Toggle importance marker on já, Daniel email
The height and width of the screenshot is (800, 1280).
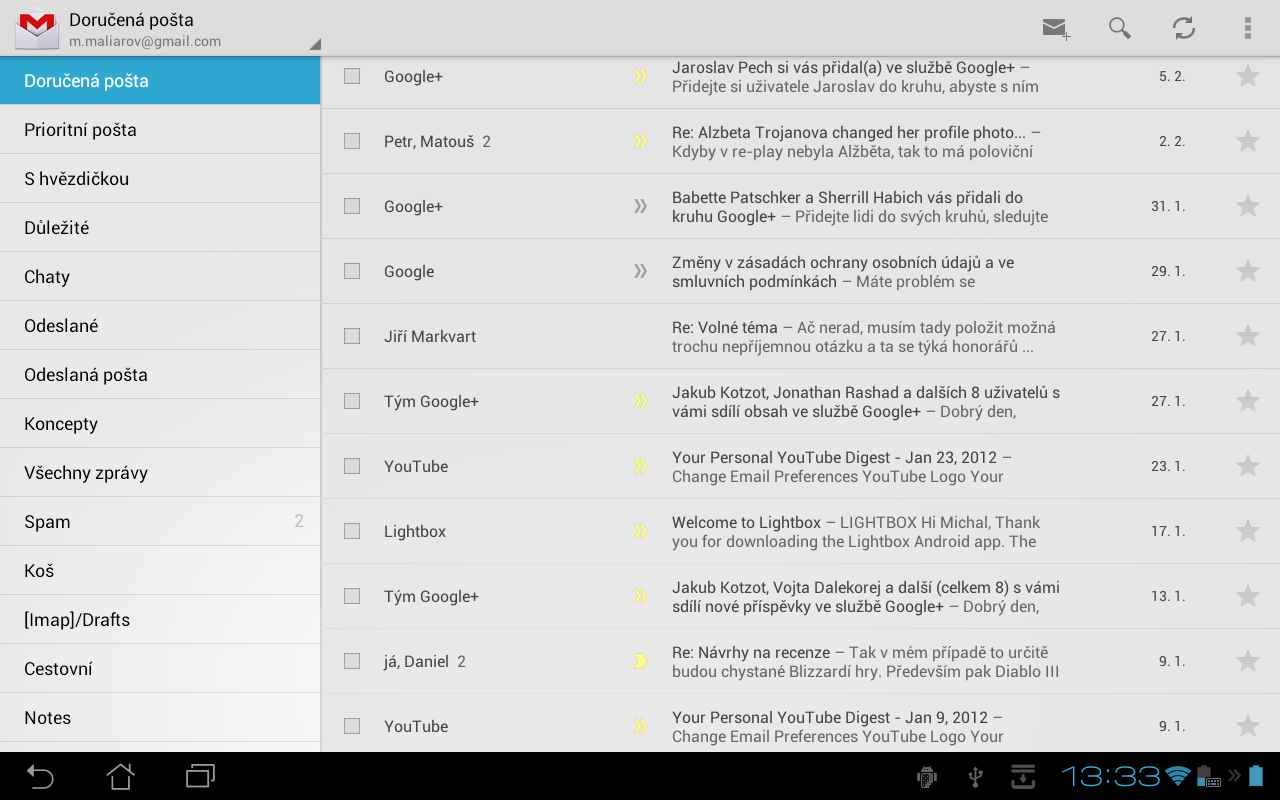tap(640, 661)
